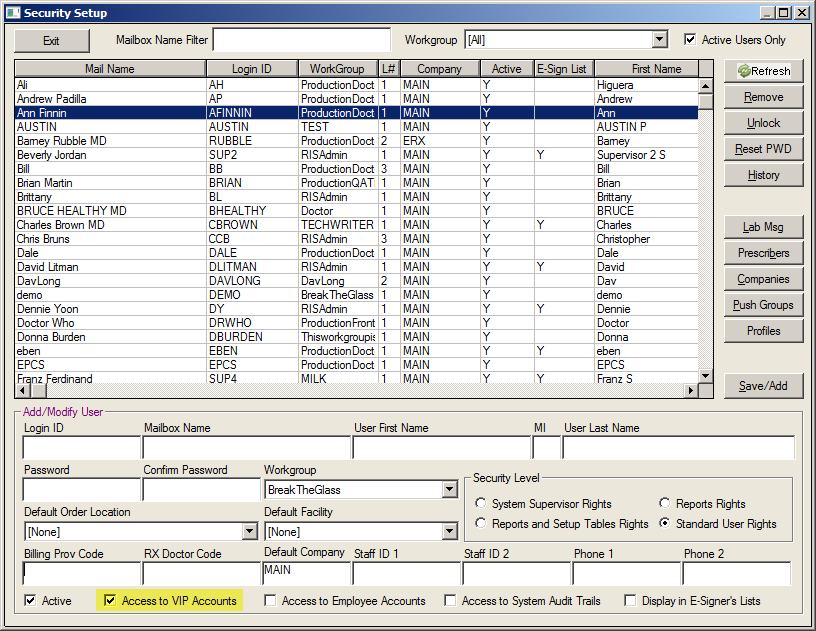The height and width of the screenshot is (631, 816).
Task: Open Lab Msg settings
Action: pyautogui.click(x=763, y=227)
